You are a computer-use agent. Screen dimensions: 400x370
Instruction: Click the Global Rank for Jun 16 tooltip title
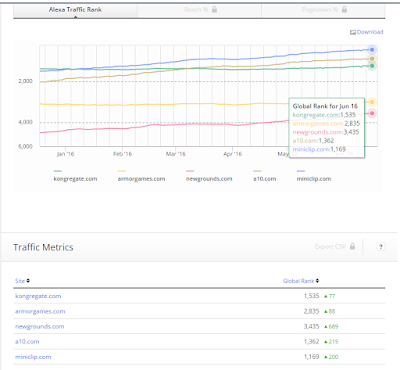click(x=325, y=106)
